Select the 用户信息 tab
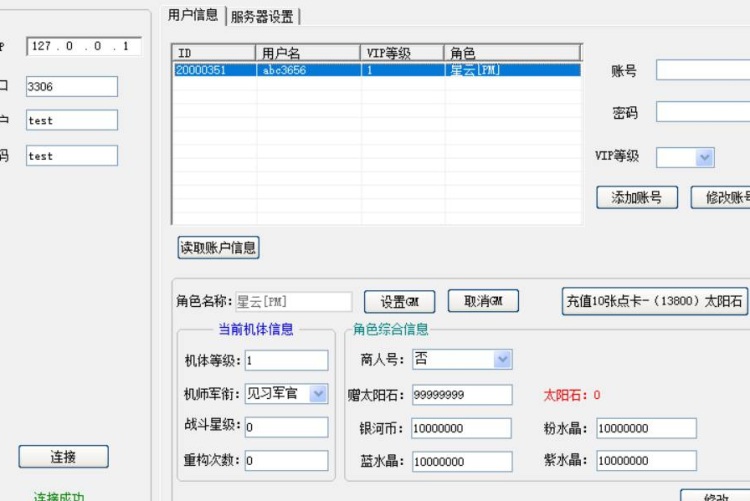The width and height of the screenshot is (750, 501). (x=192, y=15)
